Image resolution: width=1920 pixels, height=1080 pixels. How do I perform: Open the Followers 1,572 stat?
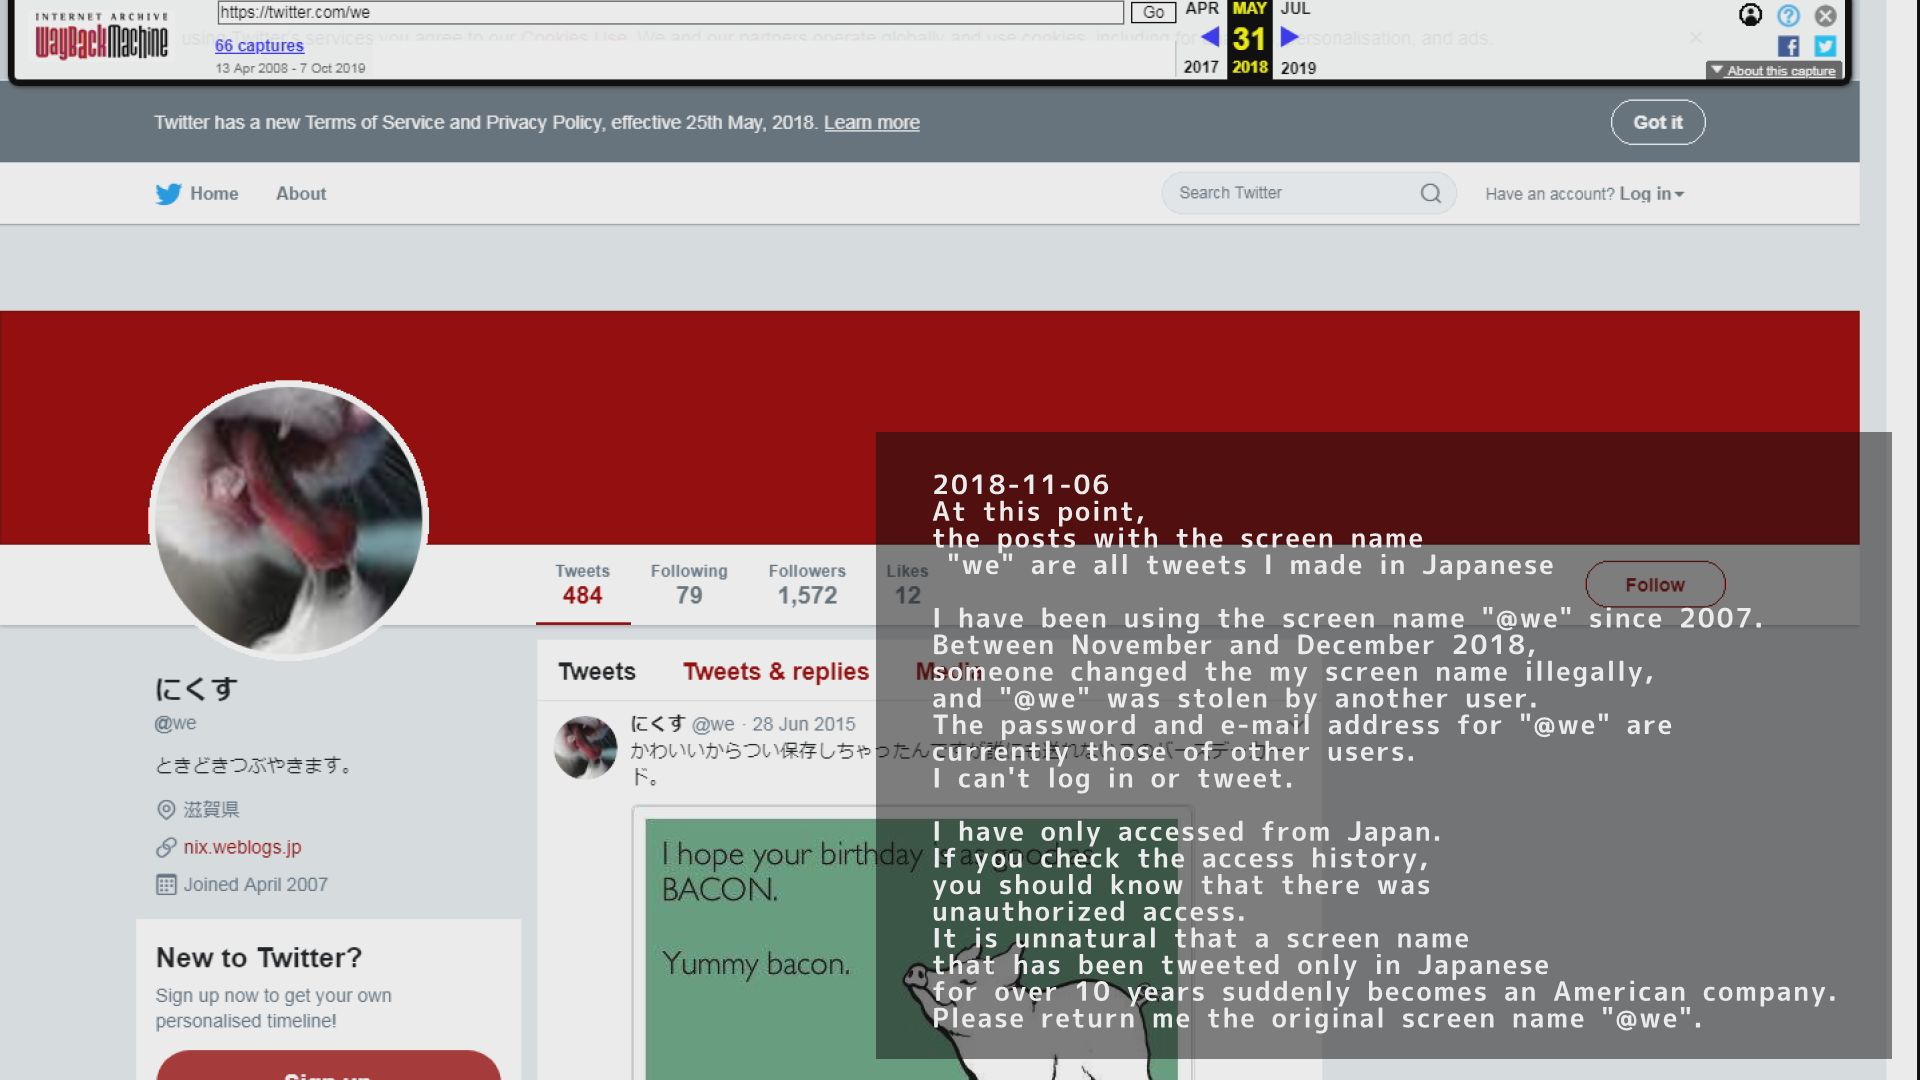(x=807, y=585)
